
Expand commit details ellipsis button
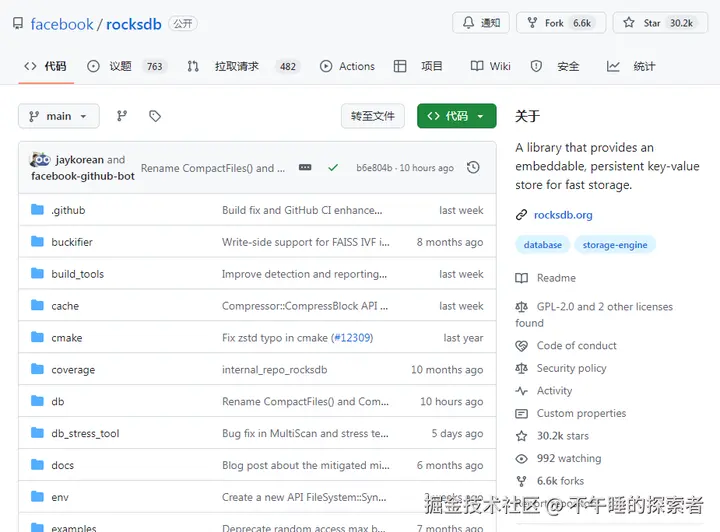pyautogui.click(x=305, y=168)
